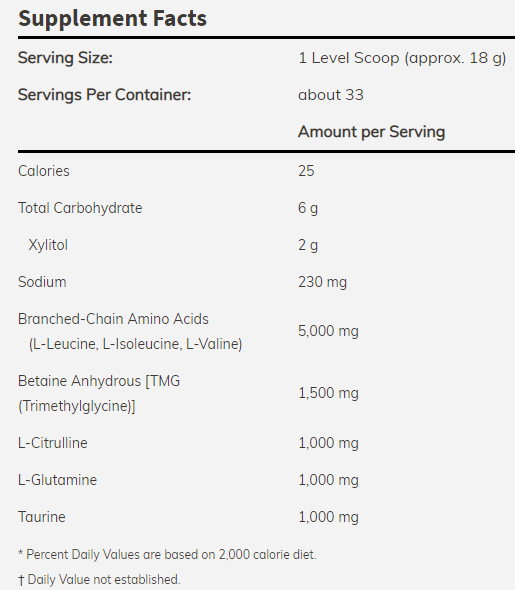
Task: Click the about 33 servings value
Action: pos(331,95)
